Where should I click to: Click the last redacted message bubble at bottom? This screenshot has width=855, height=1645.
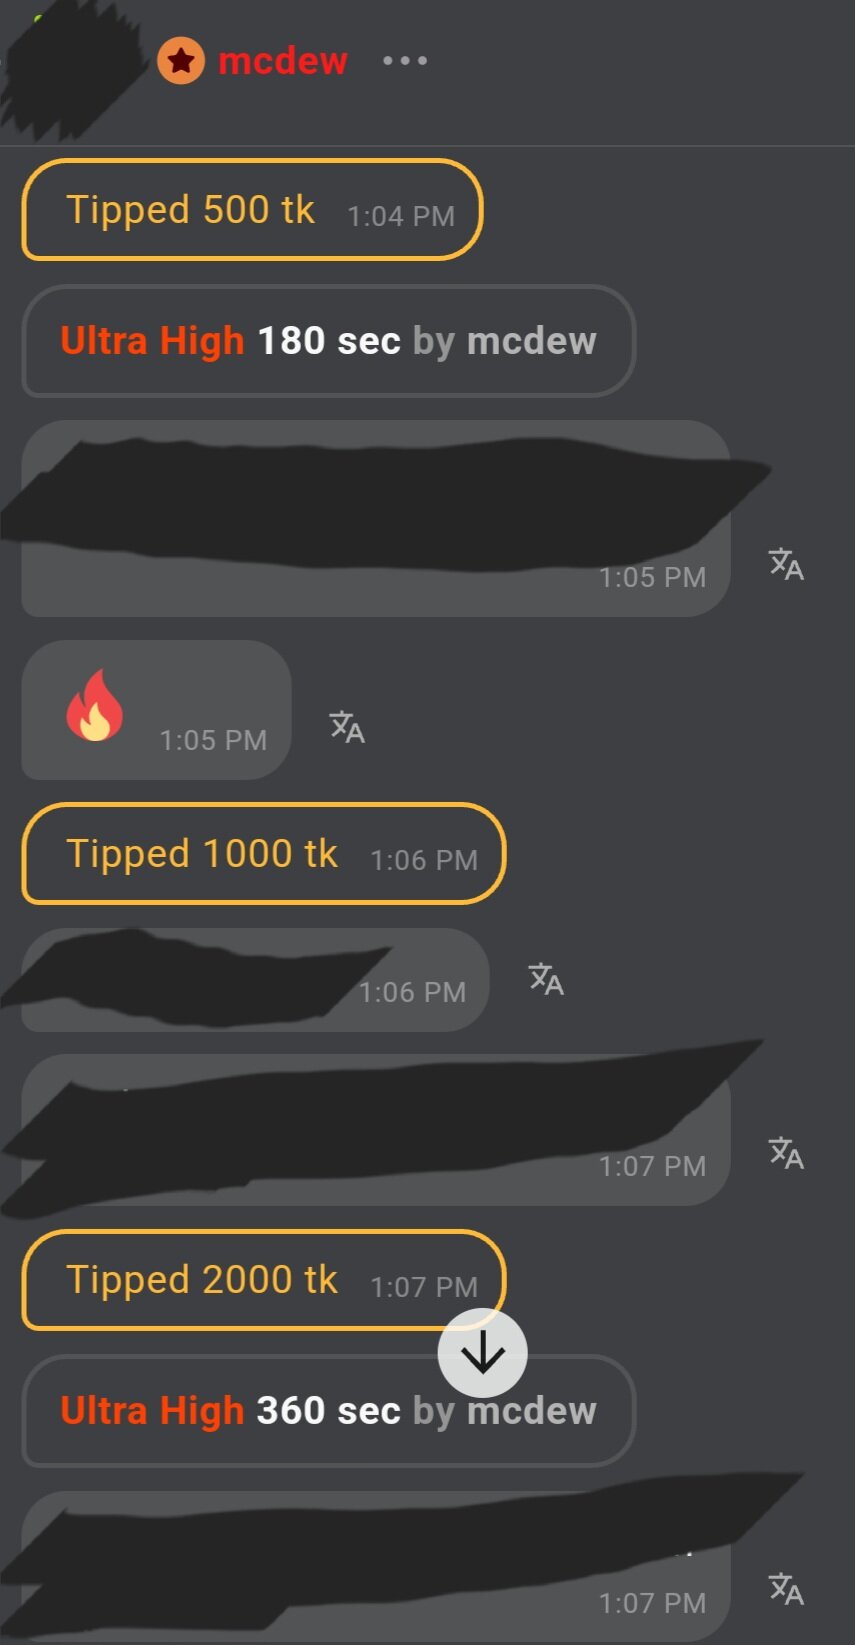pyautogui.click(x=376, y=1566)
